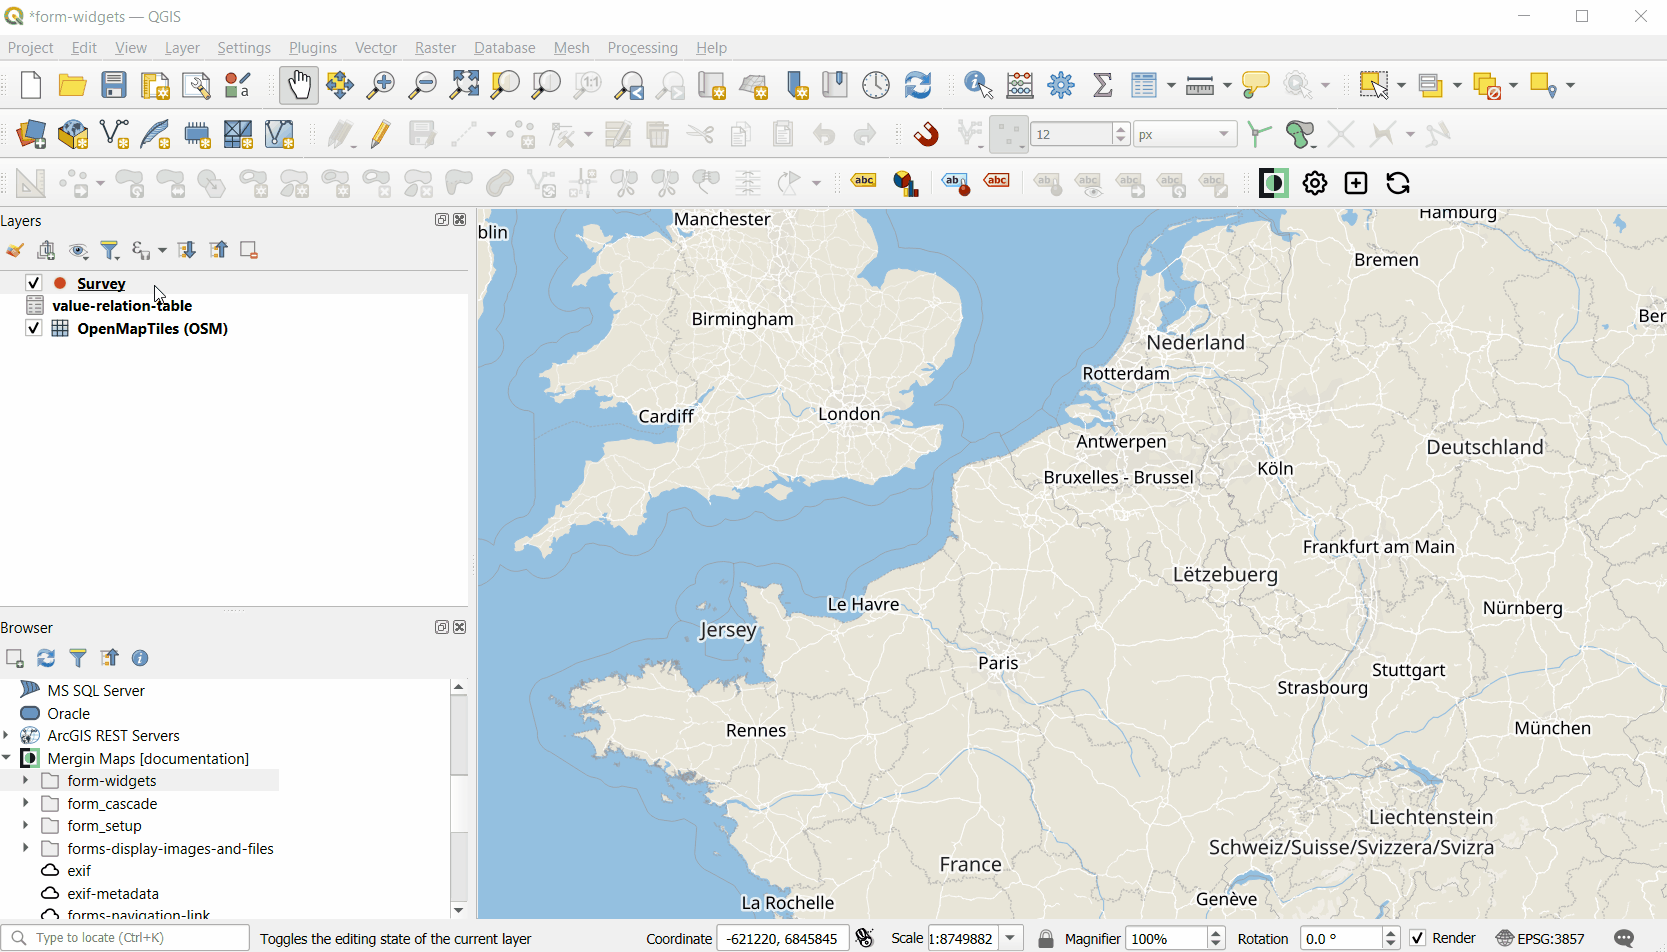Synchronise the Mergin Maps project icon
Image resolution: width=1667 pixels, height=952 pixels.
1398,183
